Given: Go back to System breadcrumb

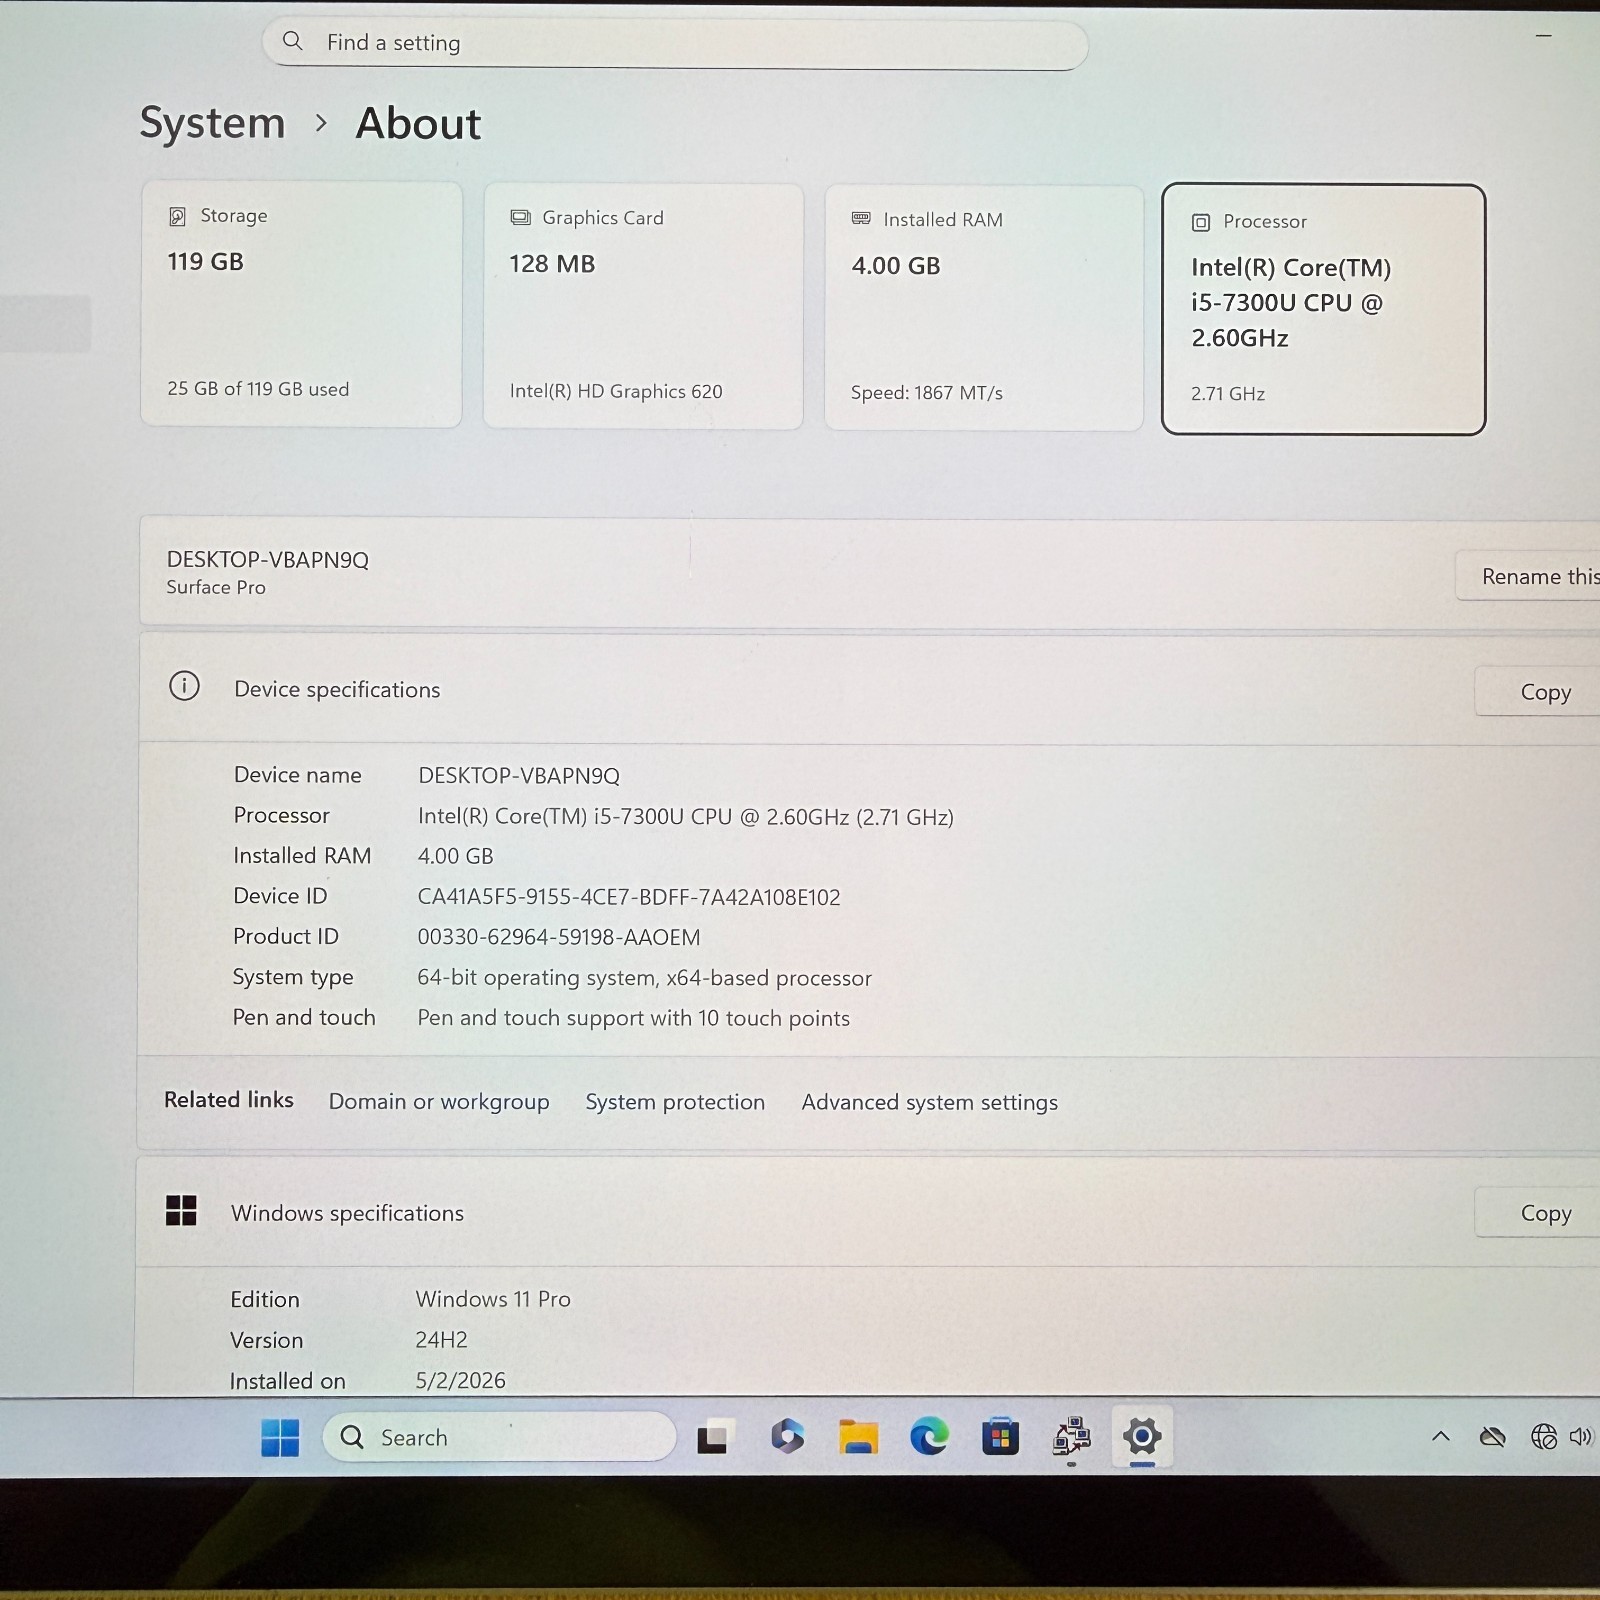Looking at the screenshot, I should [212, 123].
